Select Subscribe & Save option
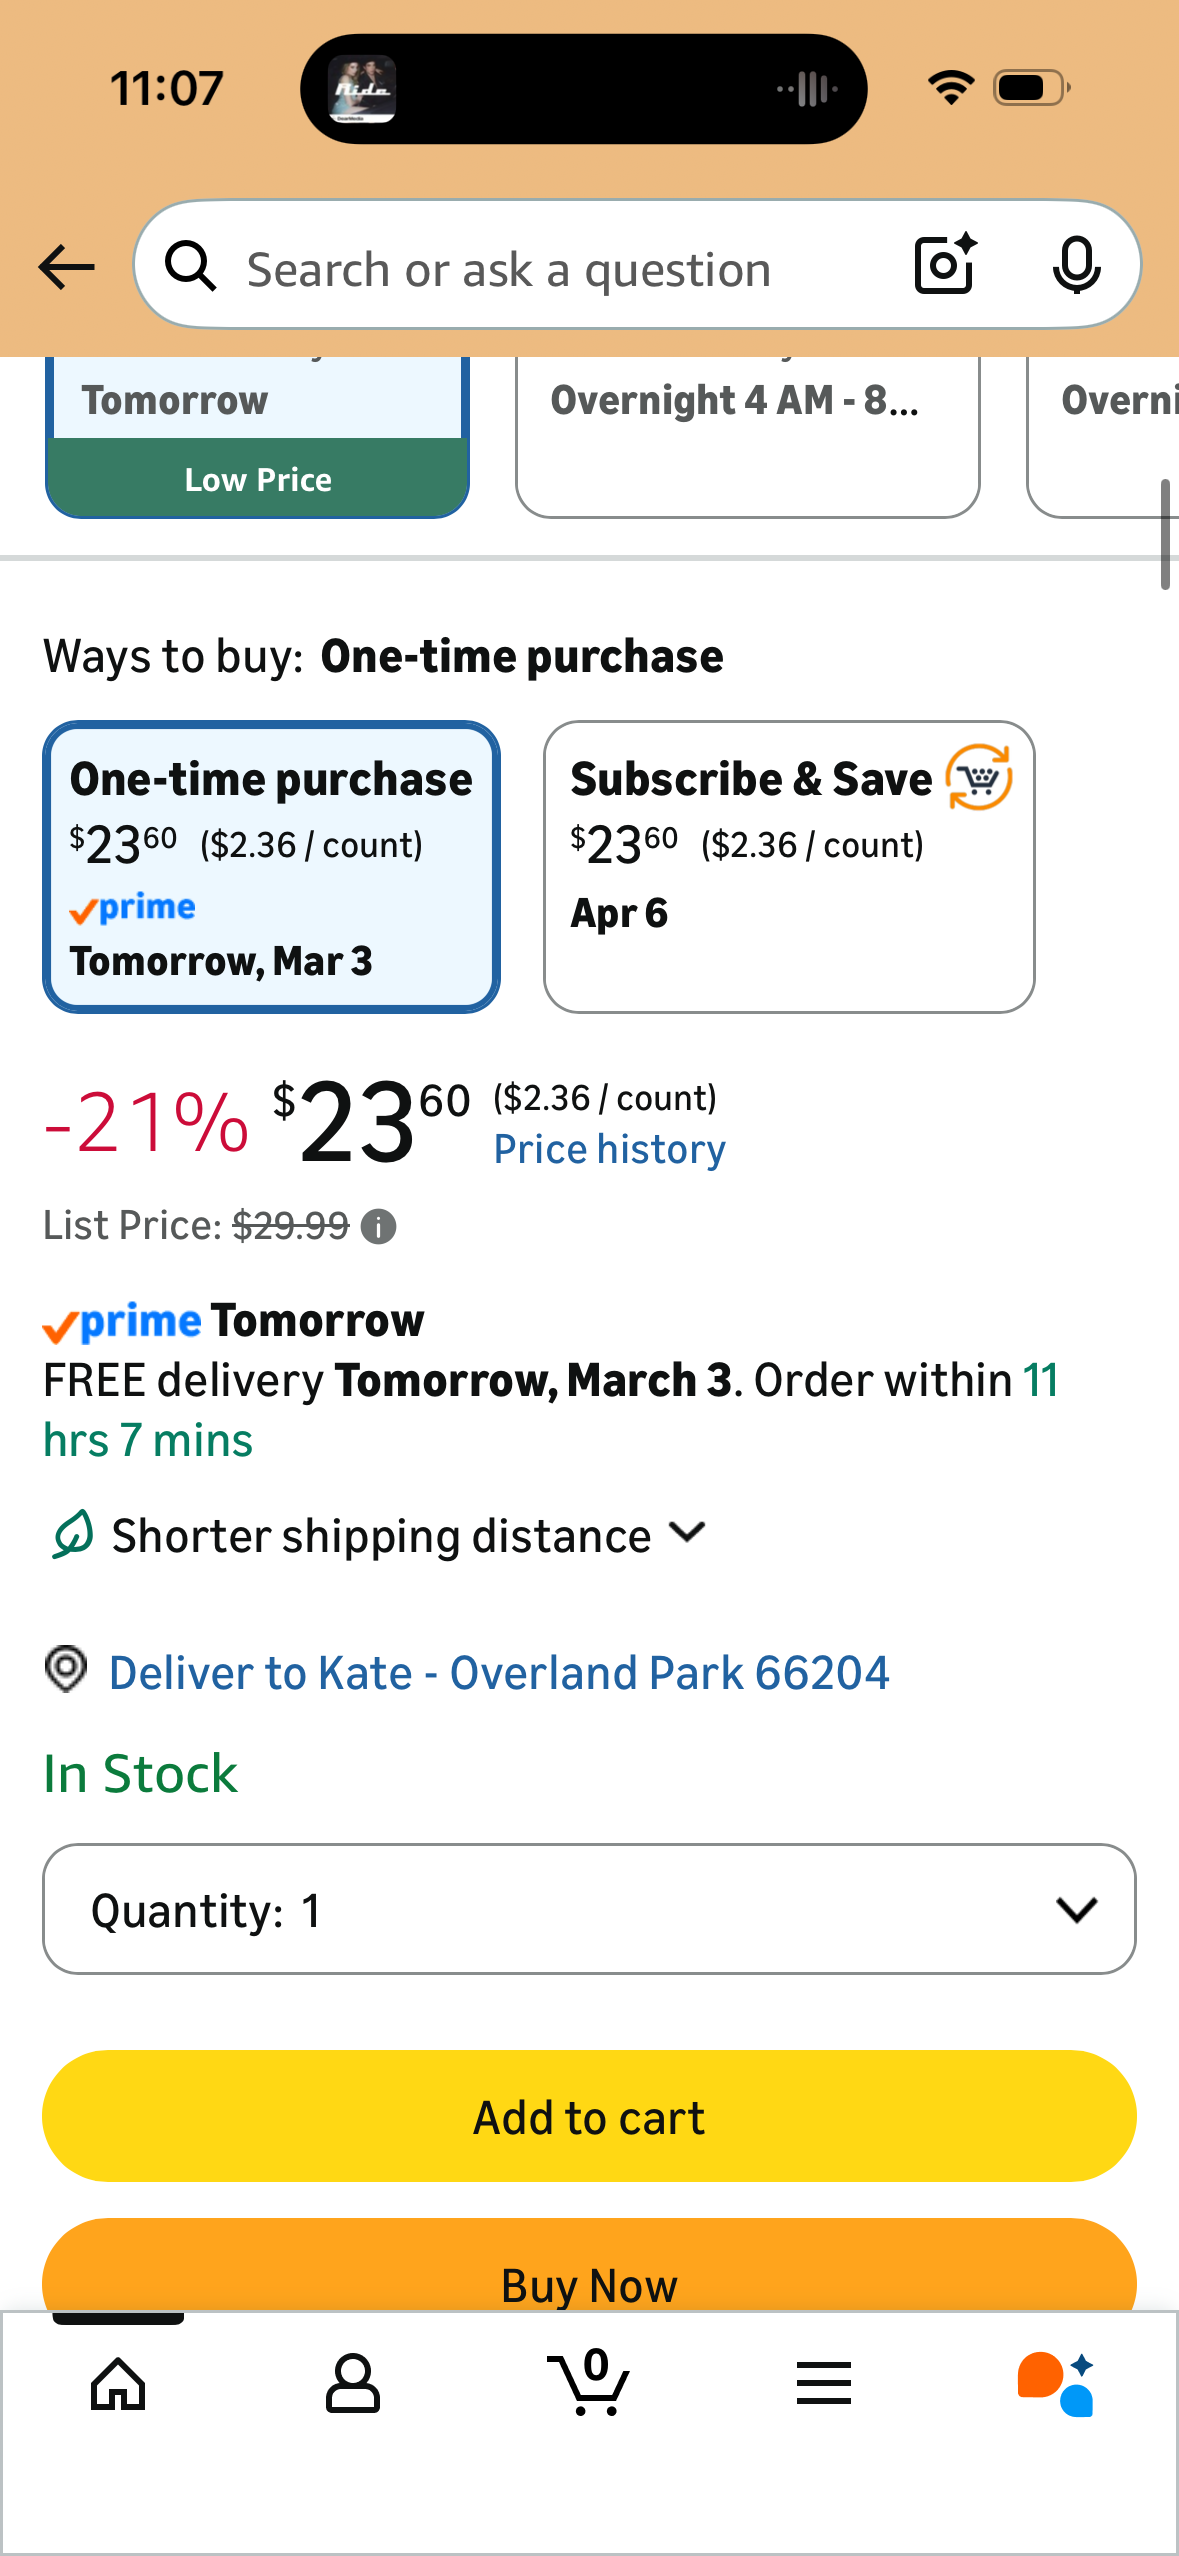 (788, 867)
